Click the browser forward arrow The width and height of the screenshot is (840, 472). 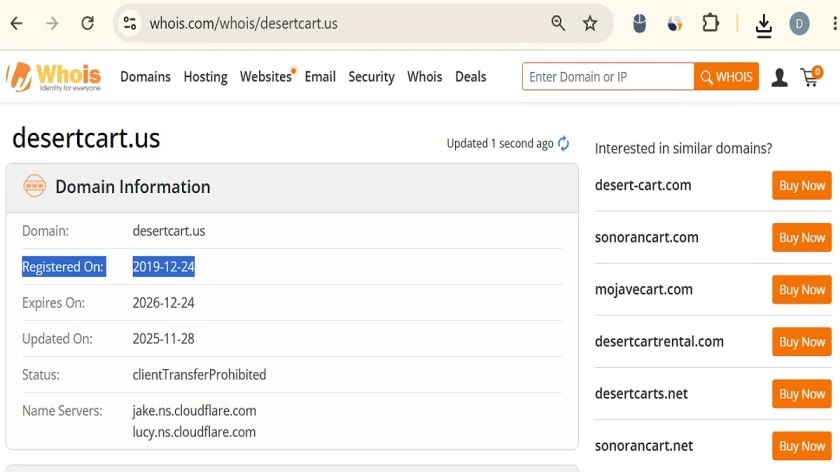52,23
